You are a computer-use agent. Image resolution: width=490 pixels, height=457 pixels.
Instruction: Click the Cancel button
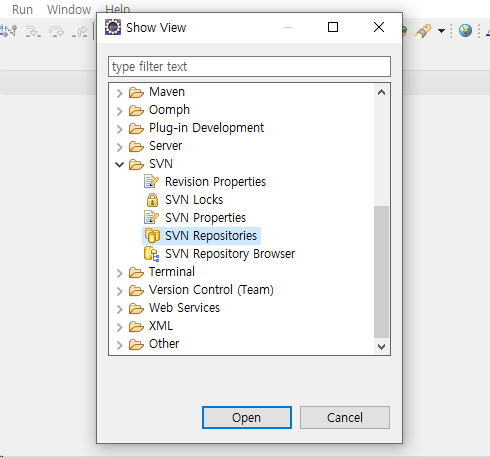(345, 417)
